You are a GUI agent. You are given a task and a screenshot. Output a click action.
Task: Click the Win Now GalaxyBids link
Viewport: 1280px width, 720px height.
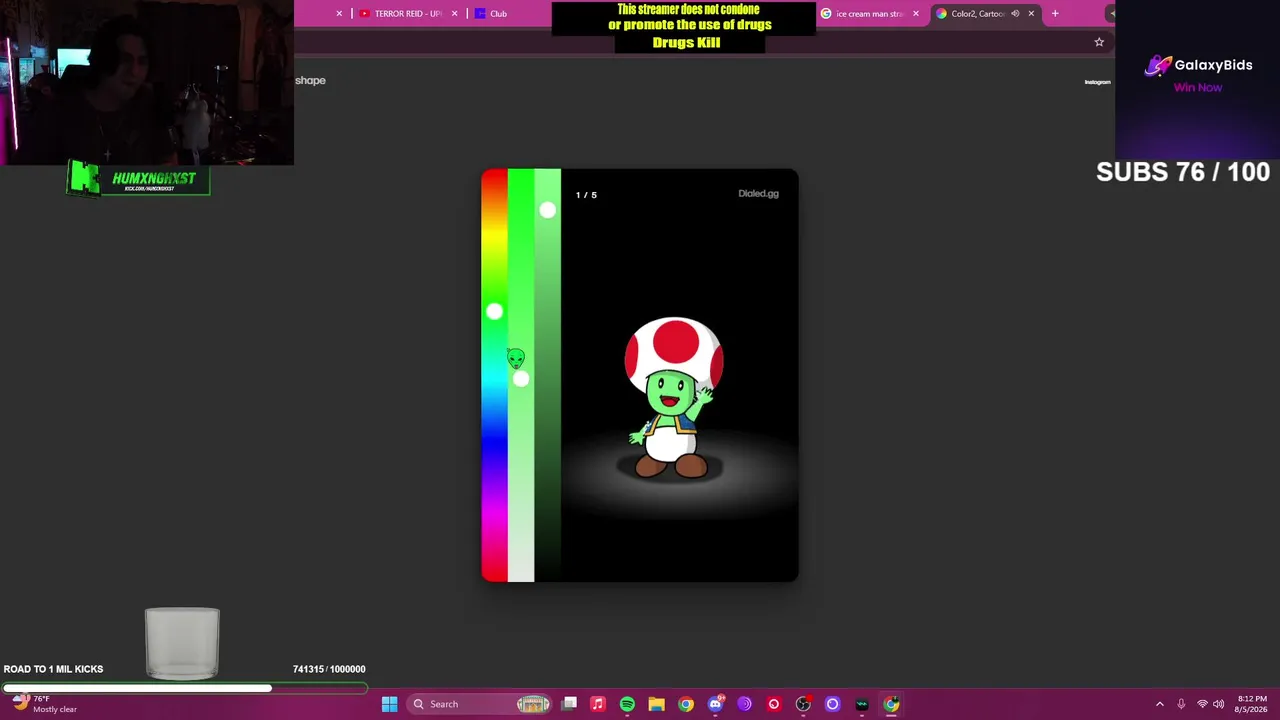tap(1198, 88)
